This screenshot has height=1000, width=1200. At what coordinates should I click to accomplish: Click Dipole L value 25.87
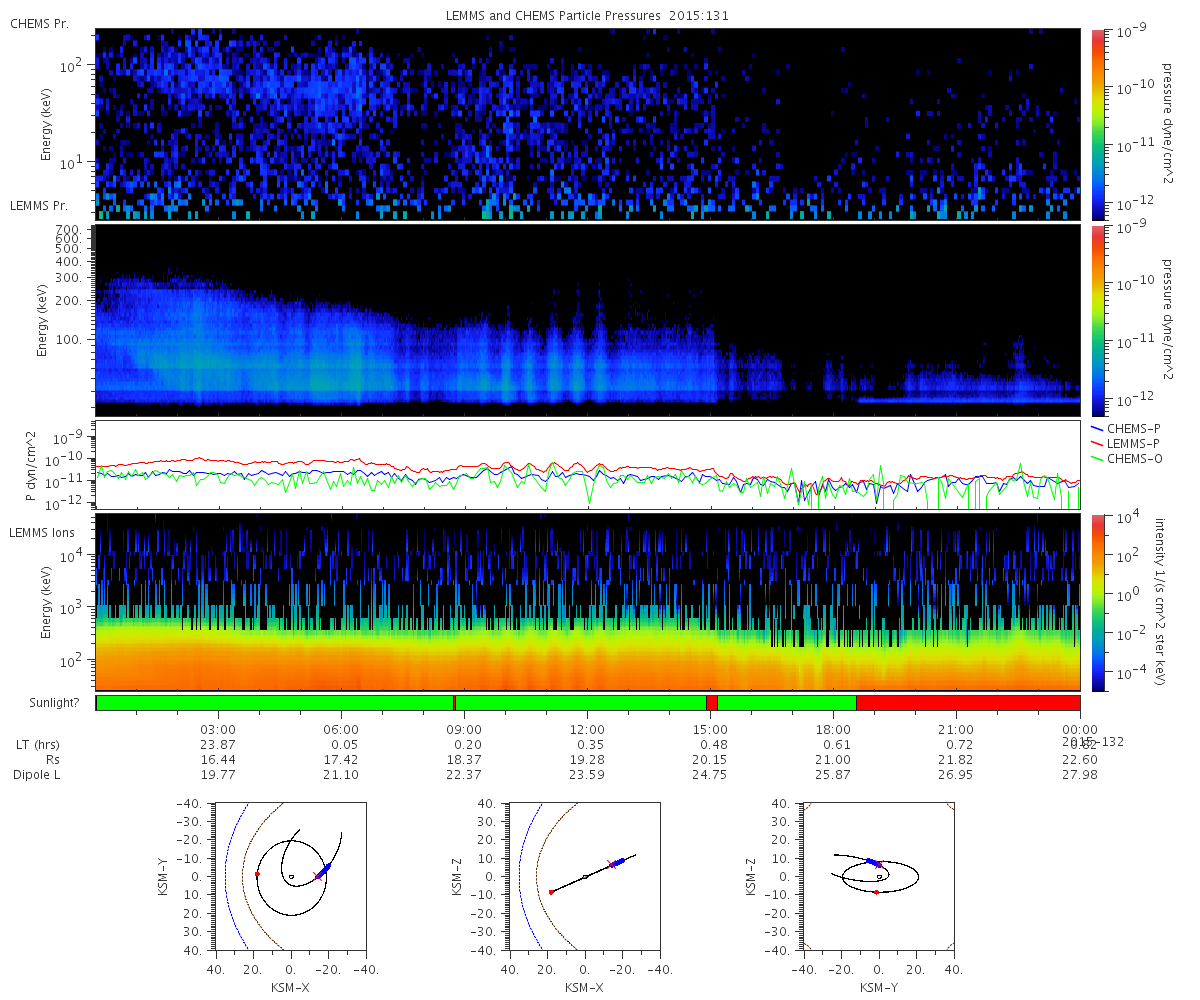pyautogui.click(x=833, y=775)
